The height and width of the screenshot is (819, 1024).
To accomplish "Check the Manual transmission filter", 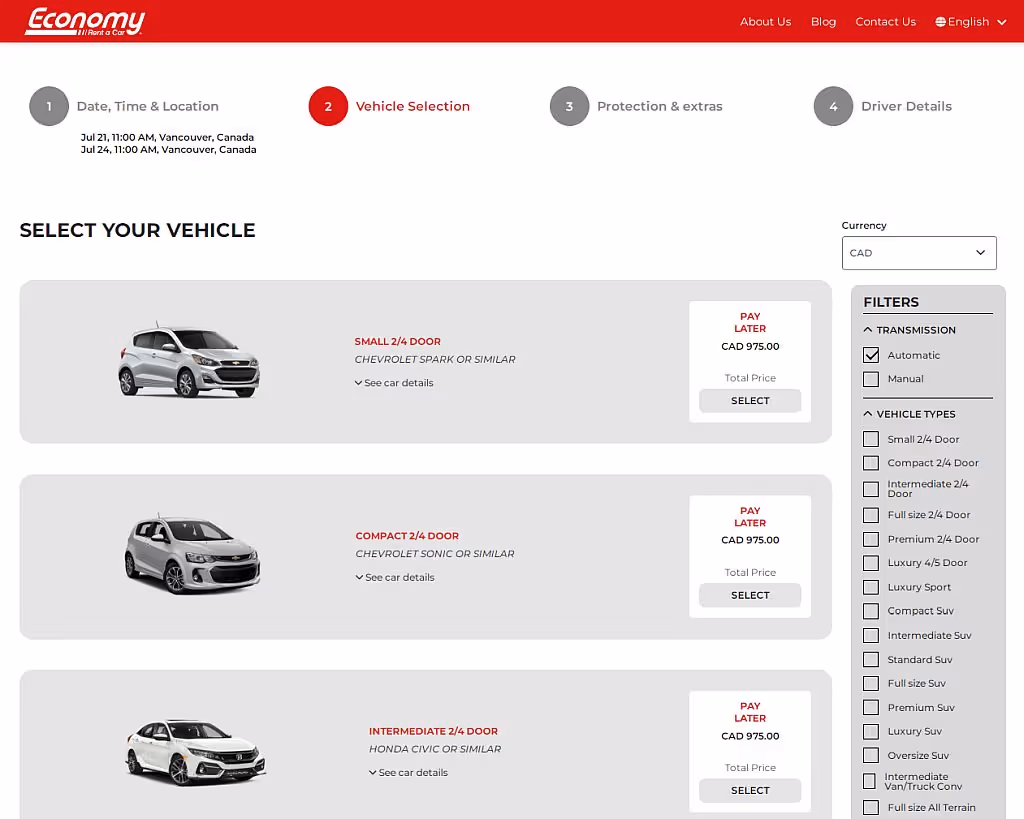I will pyautogui.click(x=871, y=379).
